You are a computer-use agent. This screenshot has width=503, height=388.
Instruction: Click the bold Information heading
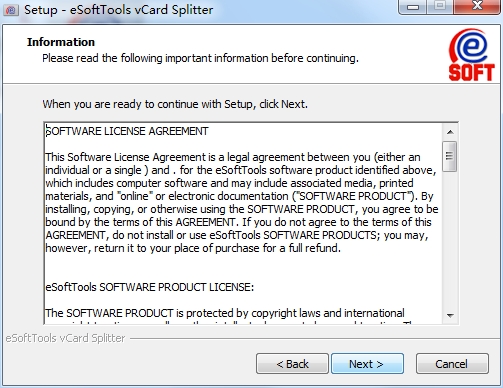[x=61, y=42]
